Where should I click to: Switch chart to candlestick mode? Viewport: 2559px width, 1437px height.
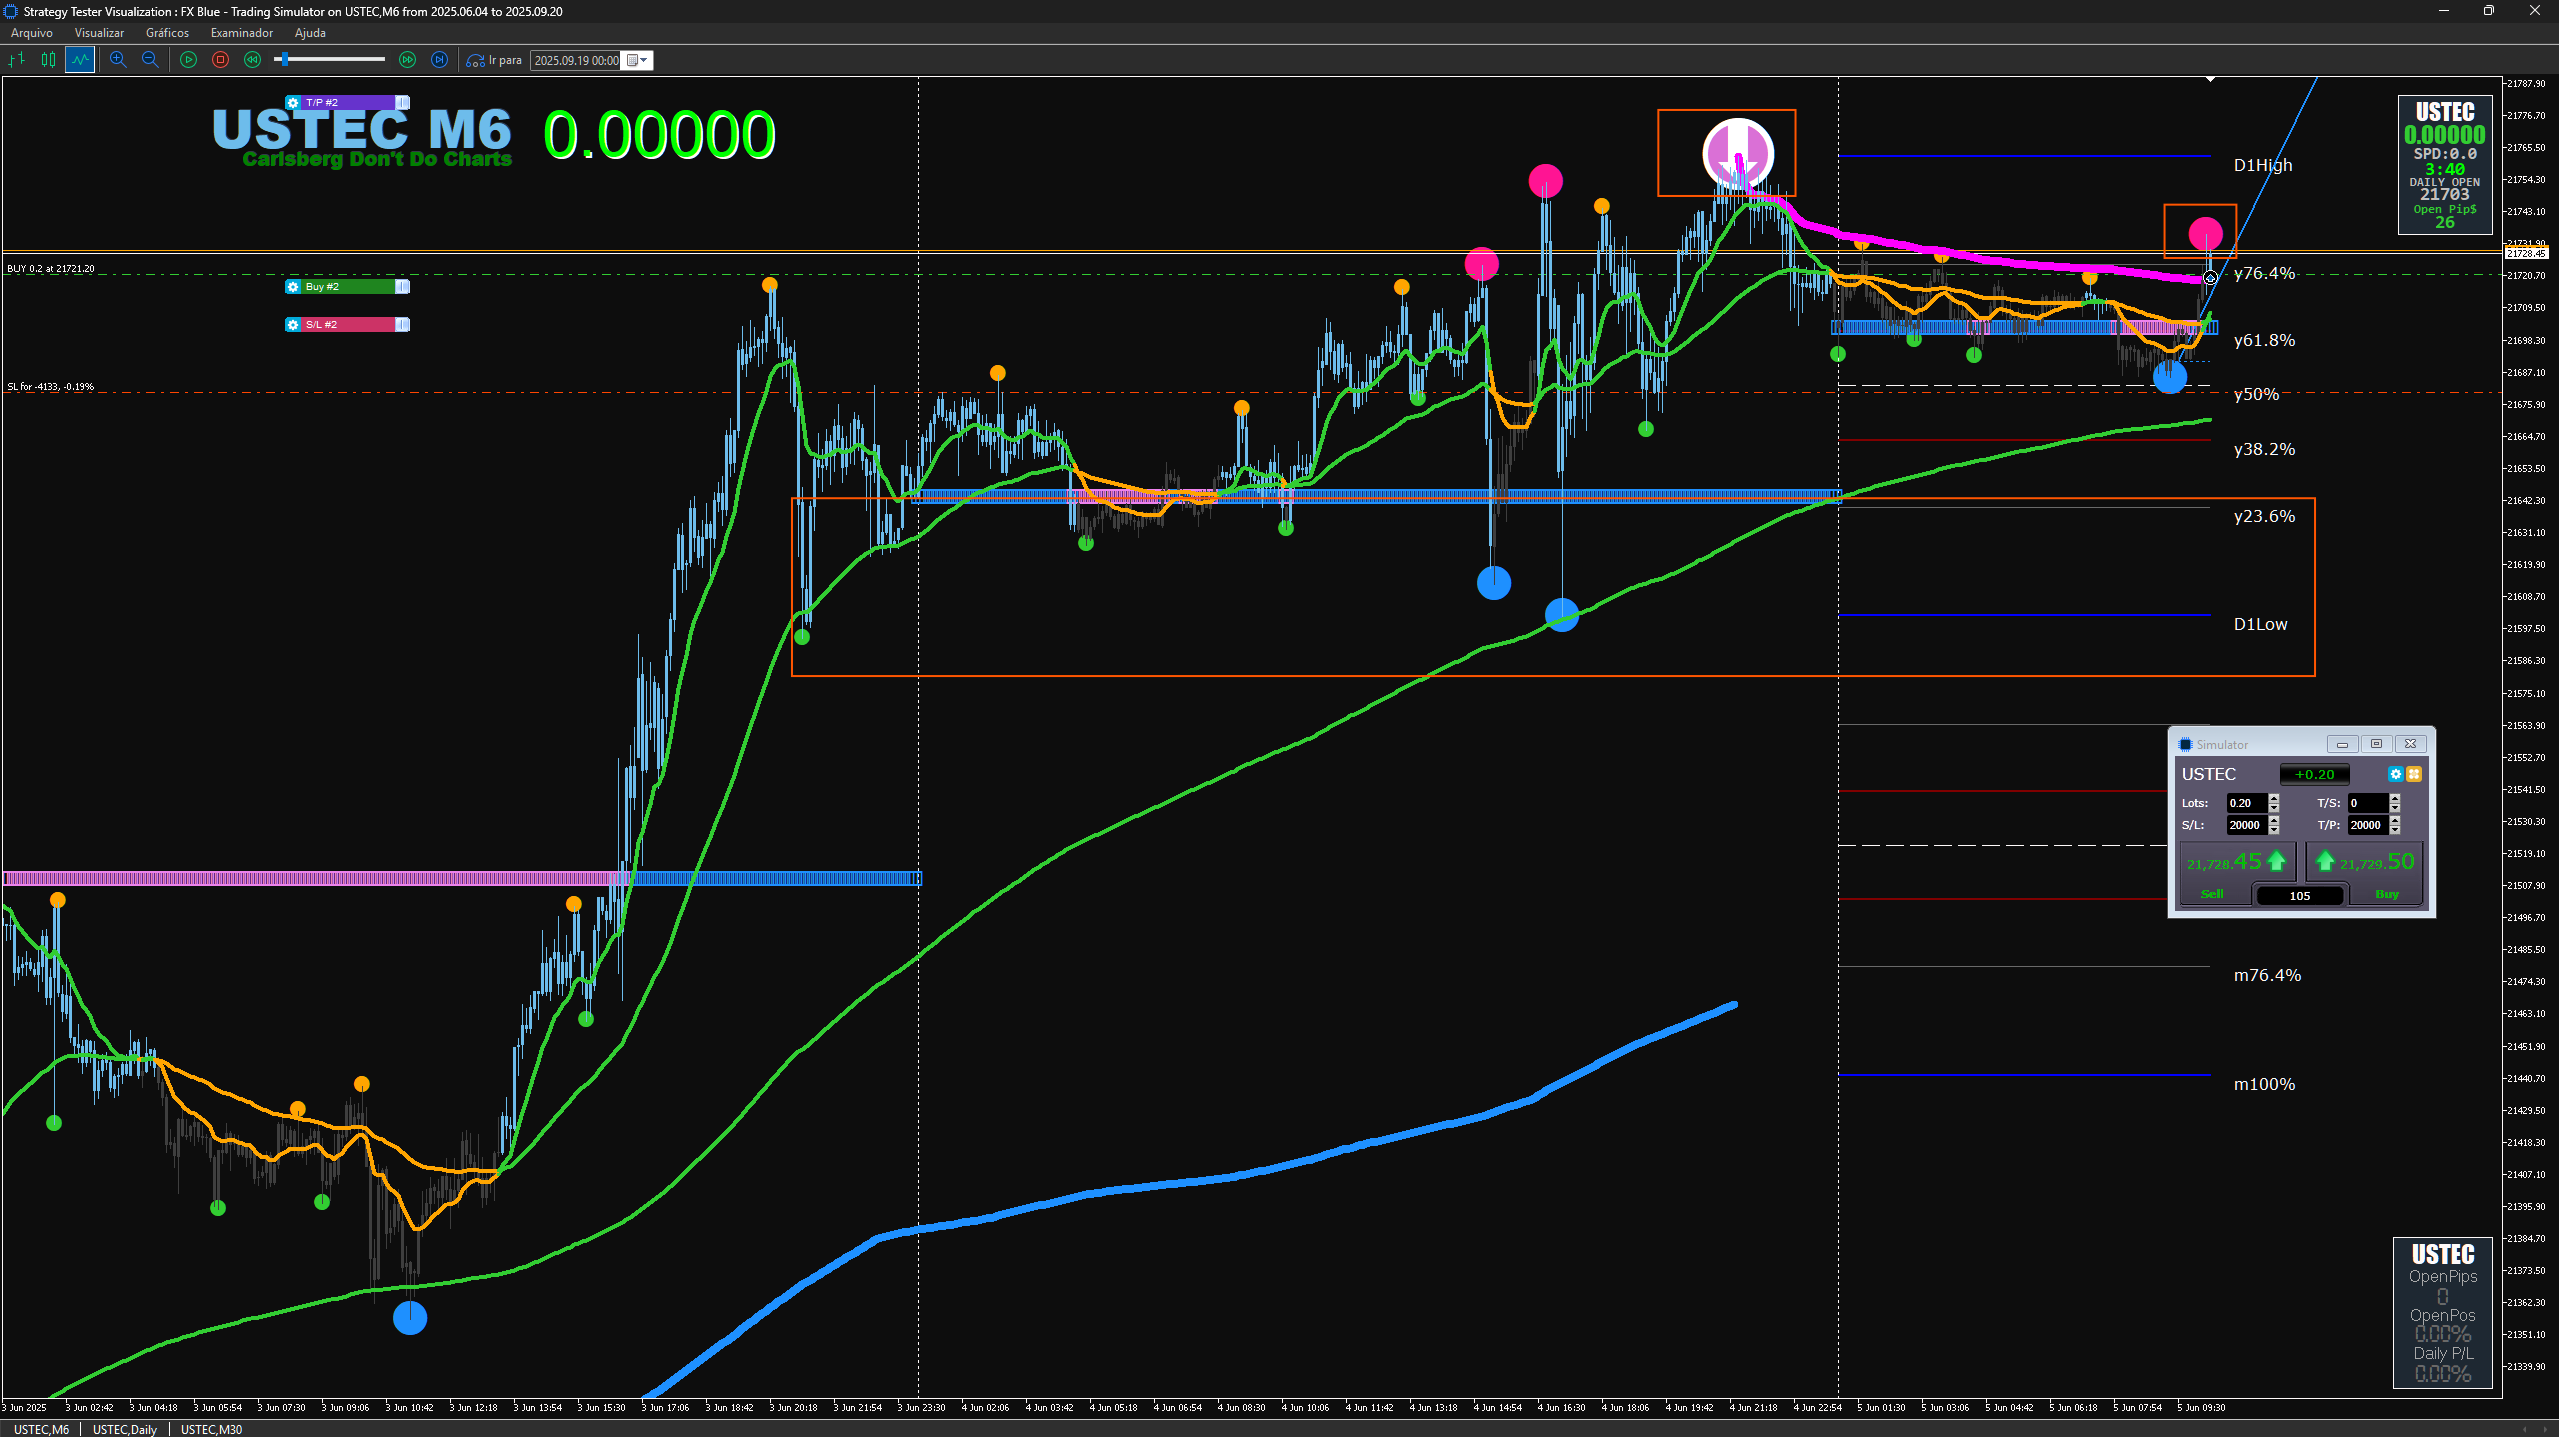click(x=48, y=60)
